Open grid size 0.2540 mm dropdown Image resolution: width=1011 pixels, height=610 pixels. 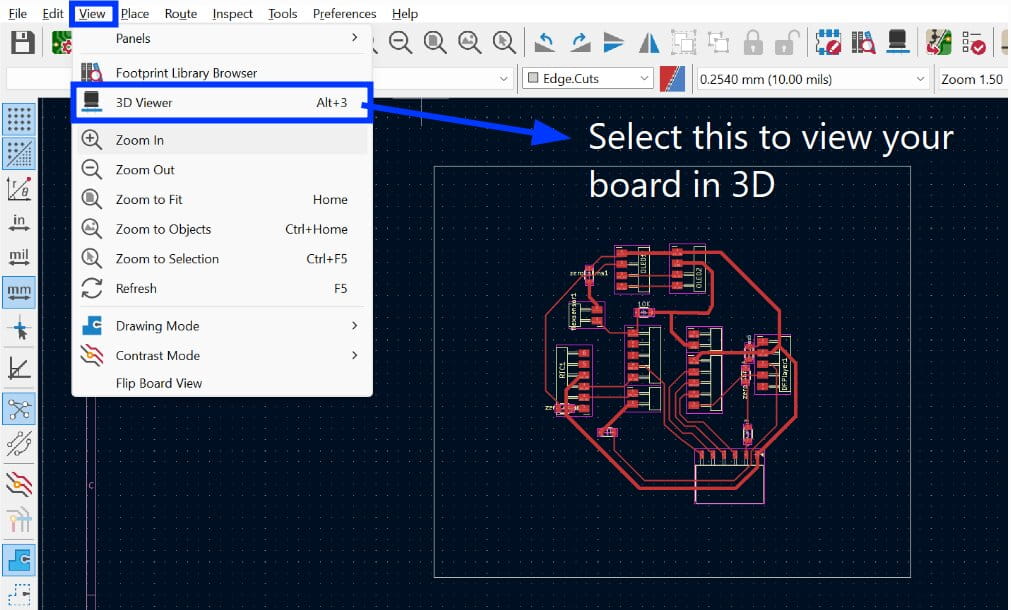pos(812,79)
